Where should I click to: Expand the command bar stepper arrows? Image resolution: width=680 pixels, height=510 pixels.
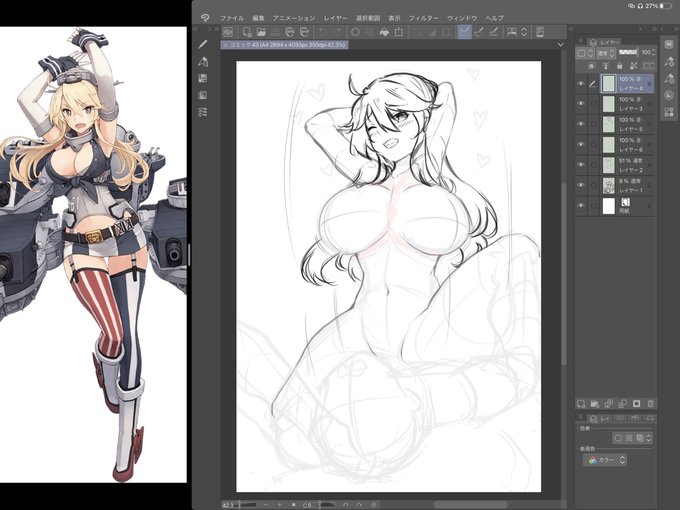click(x=524, y=32)
